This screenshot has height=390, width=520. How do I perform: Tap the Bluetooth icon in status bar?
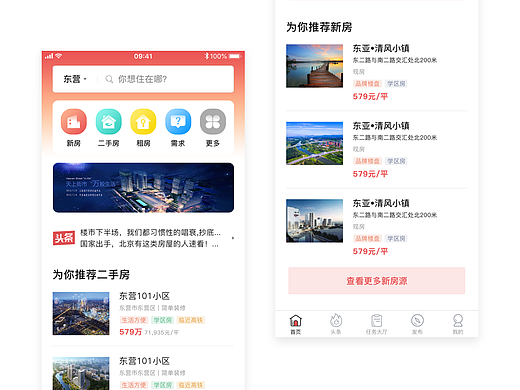207,56
